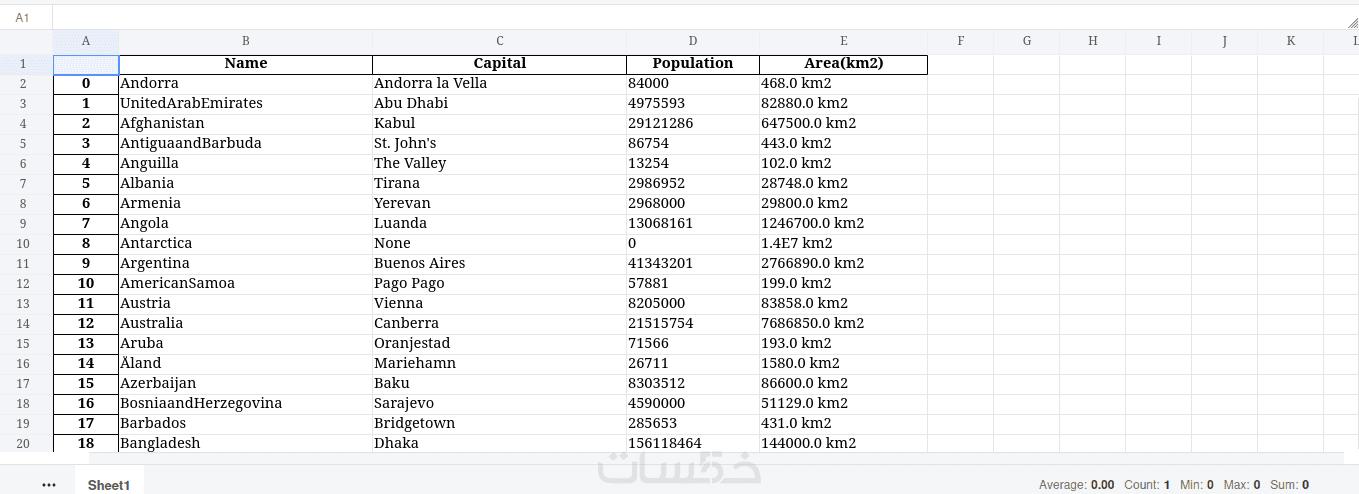Click the Capital header cell
Screen dimensions: 1359x494
pos(499,64)
